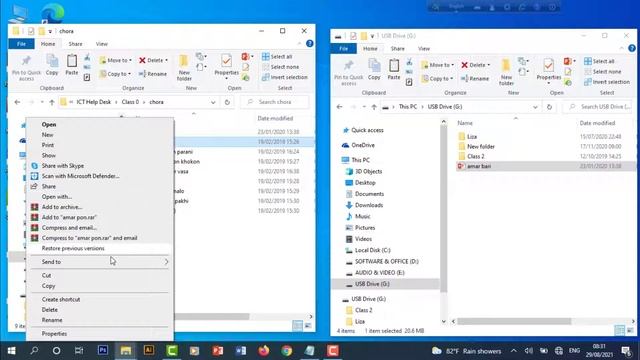Select Documents in navigation pane
This screenshot has width=640, height=360.
click(369, 194)
